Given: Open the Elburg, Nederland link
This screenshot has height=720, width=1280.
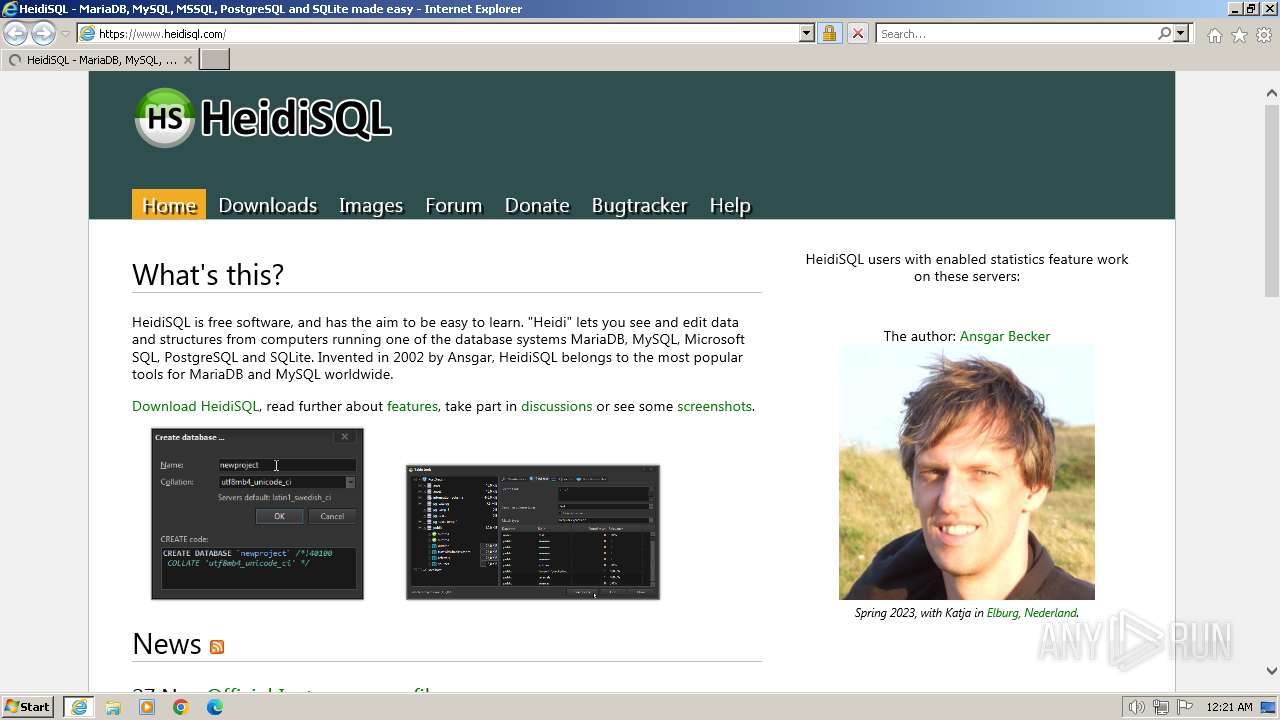Looking at the screenshot, I should point(1031,613).
